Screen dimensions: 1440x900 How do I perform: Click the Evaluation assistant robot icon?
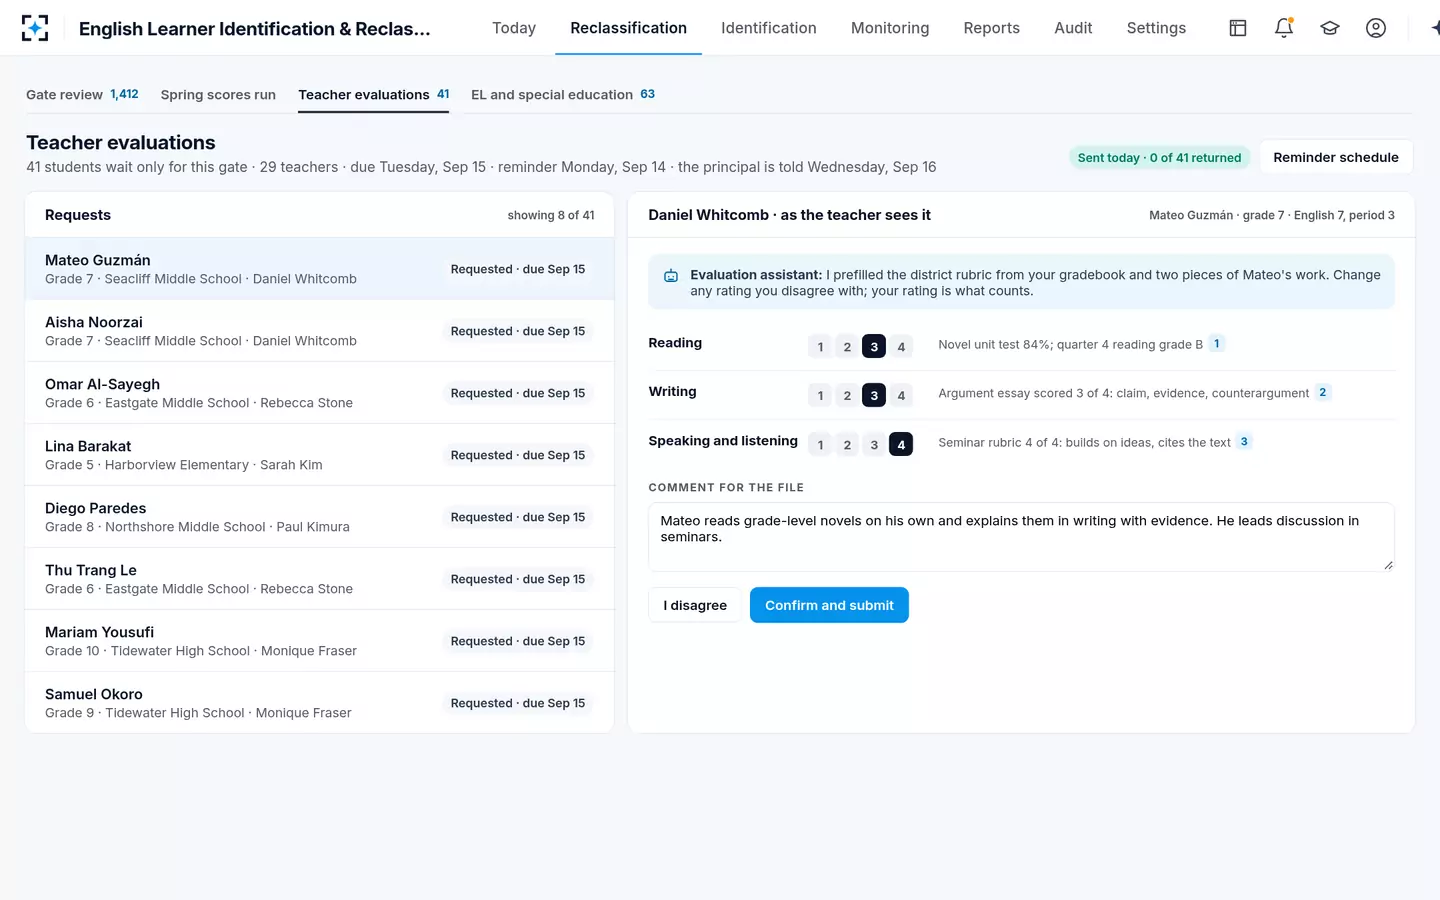pyautogui.click(x=671, y=276)
